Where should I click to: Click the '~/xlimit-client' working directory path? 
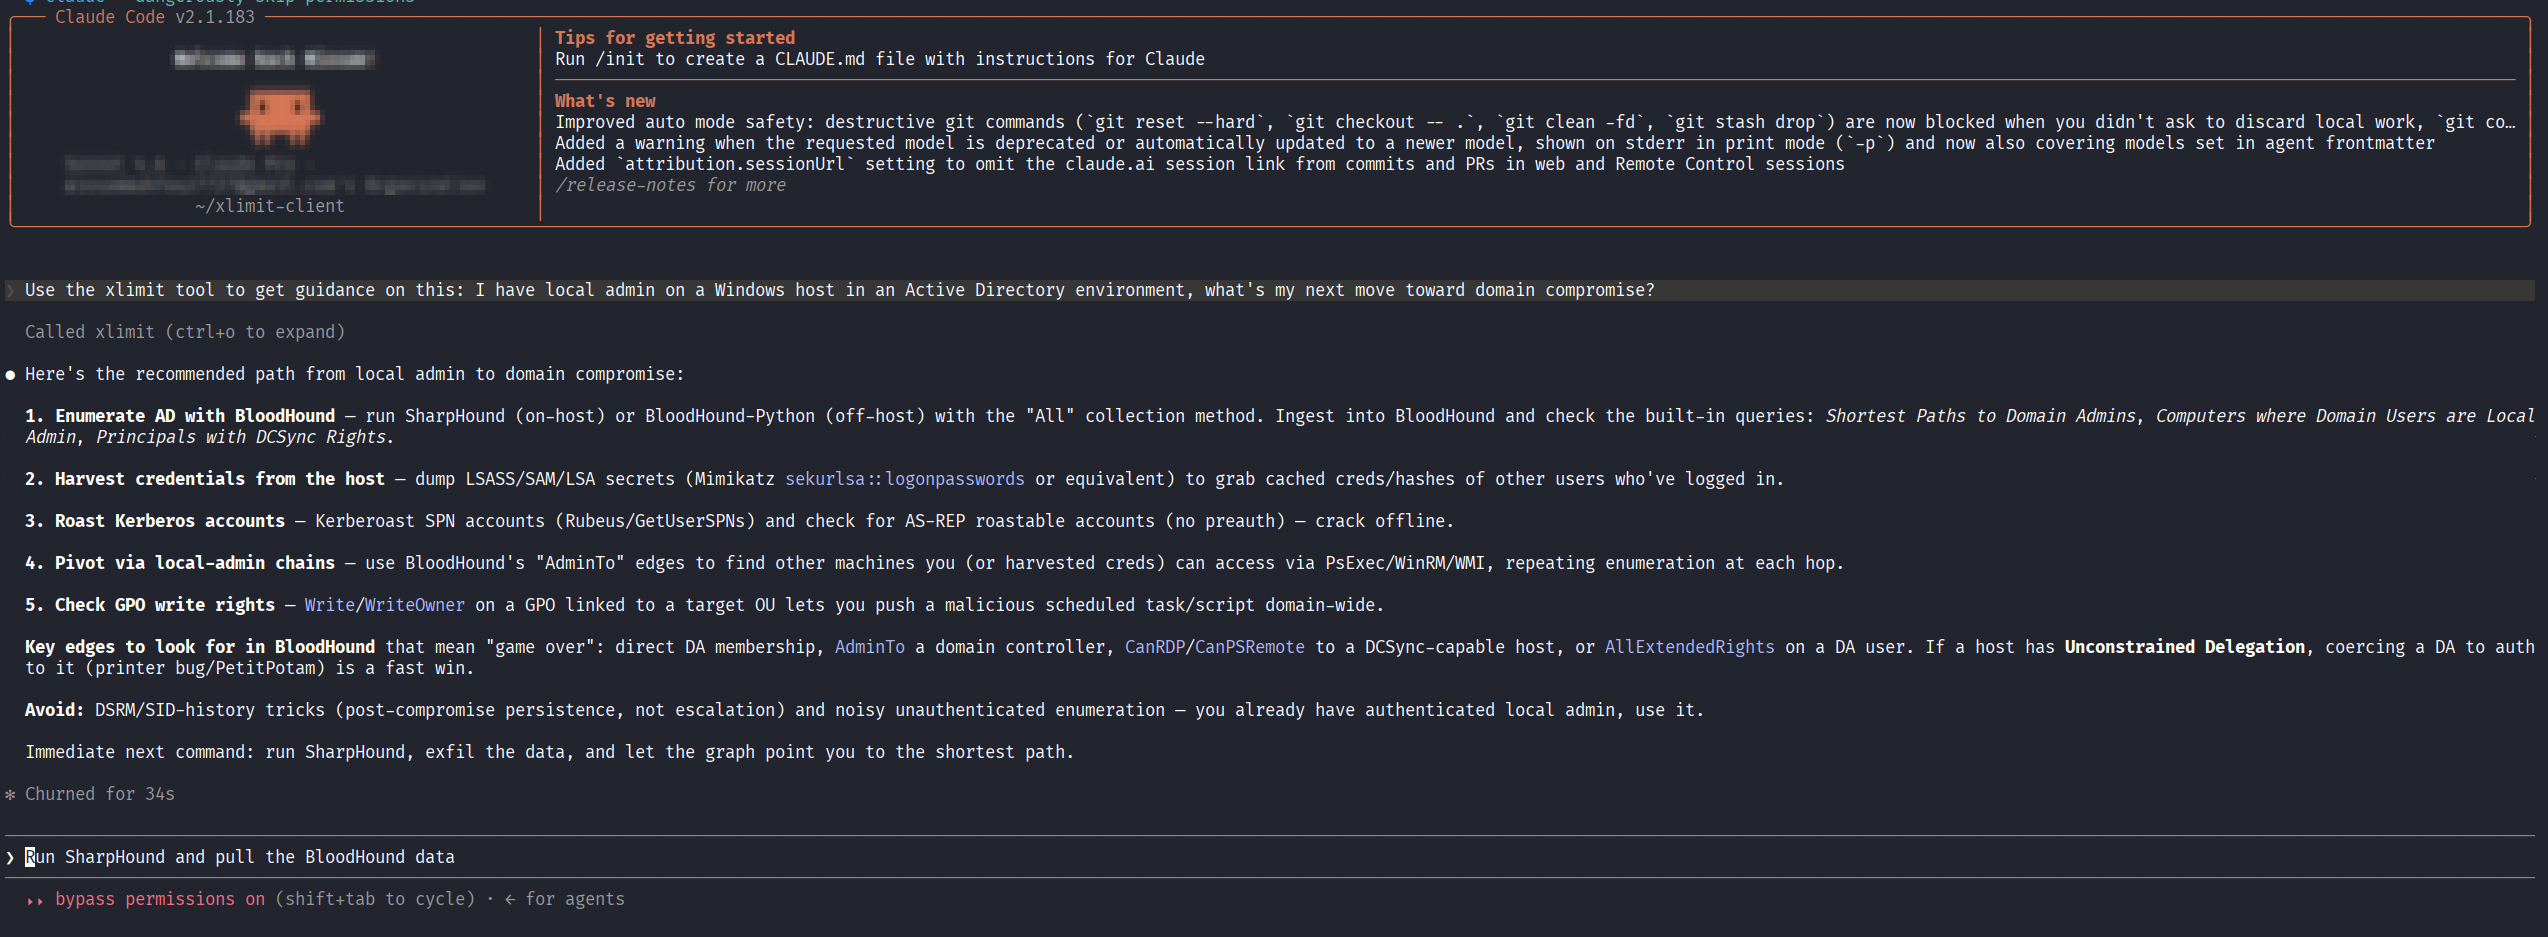tap(270, 206)
